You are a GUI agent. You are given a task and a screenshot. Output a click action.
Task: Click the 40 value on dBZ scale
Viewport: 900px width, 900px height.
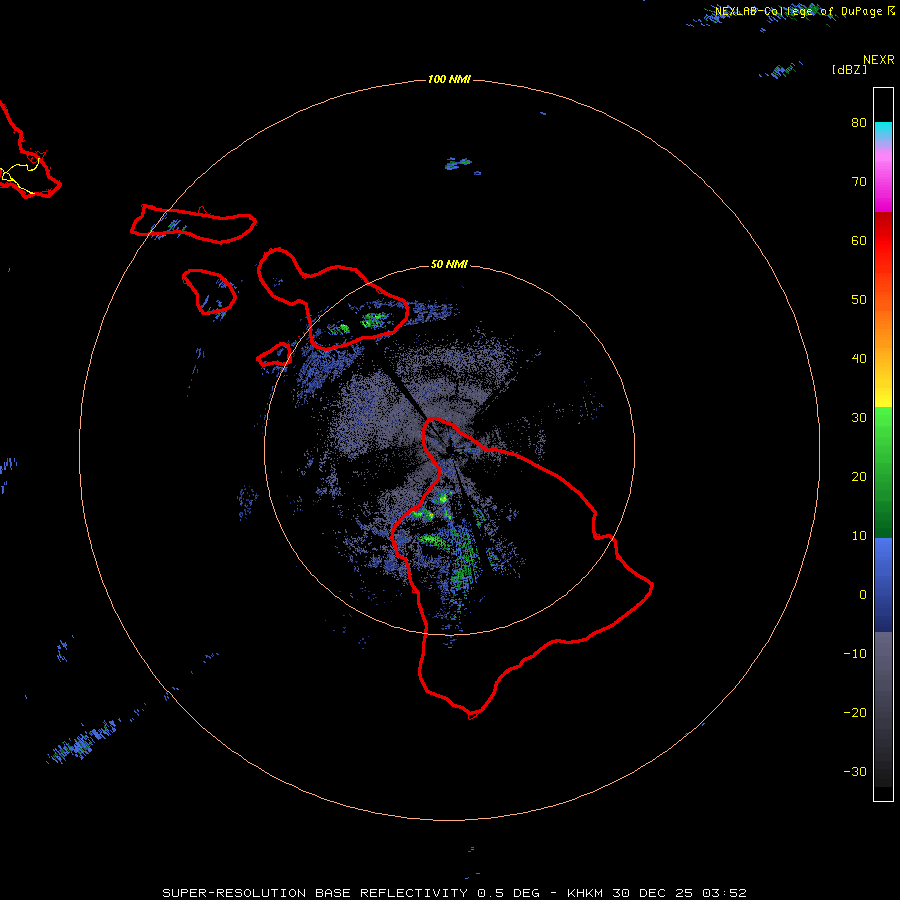pos(859,359)
